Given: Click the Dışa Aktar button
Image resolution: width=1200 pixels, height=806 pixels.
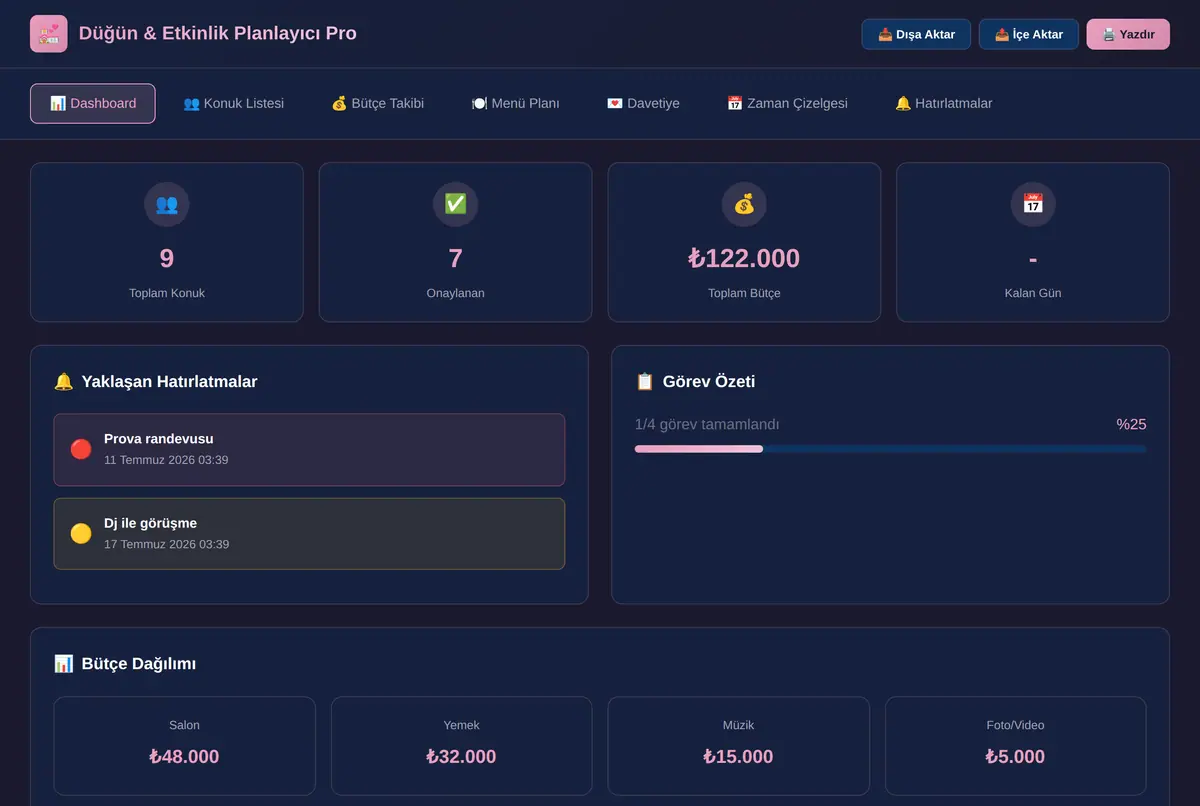Looking at the screenshot, I should tap(916, 34).
